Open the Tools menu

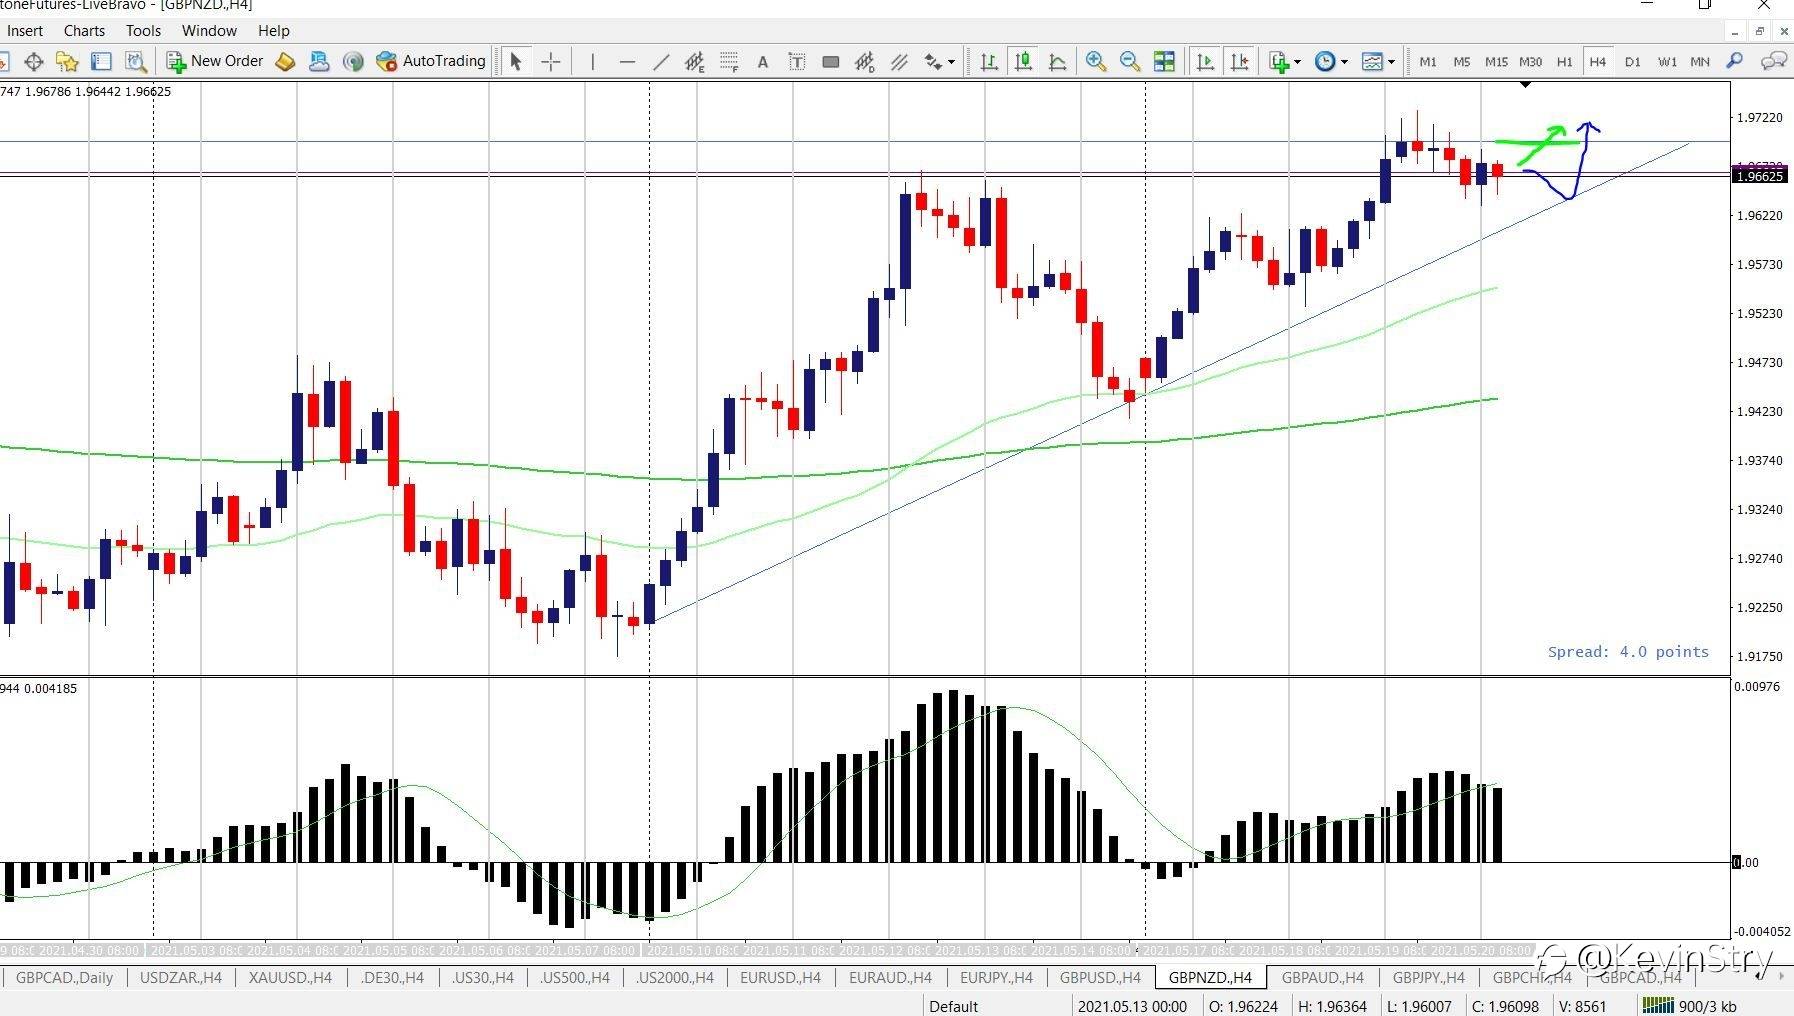[143, 30]
